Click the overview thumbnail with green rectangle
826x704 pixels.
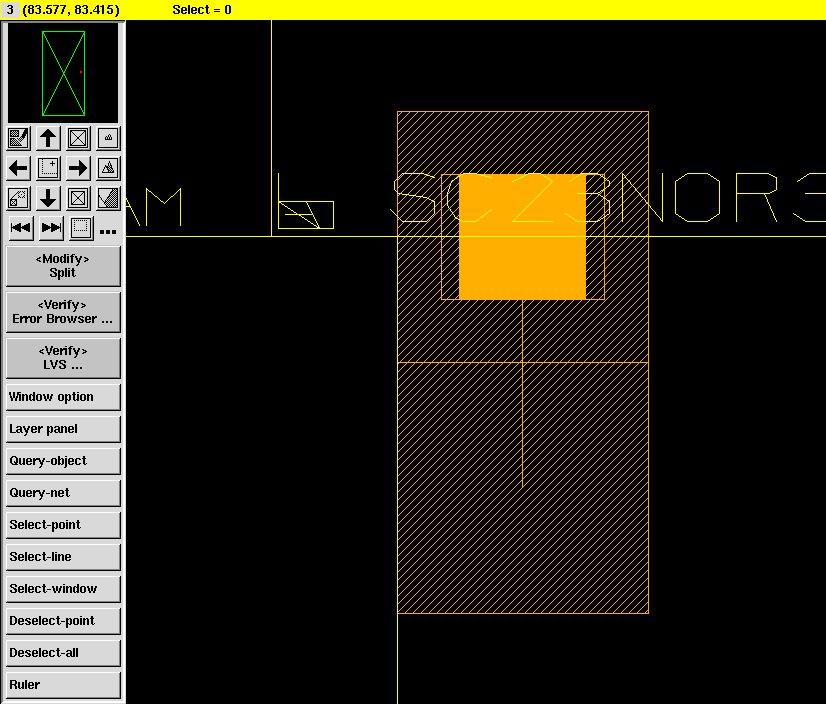point(63,73)
